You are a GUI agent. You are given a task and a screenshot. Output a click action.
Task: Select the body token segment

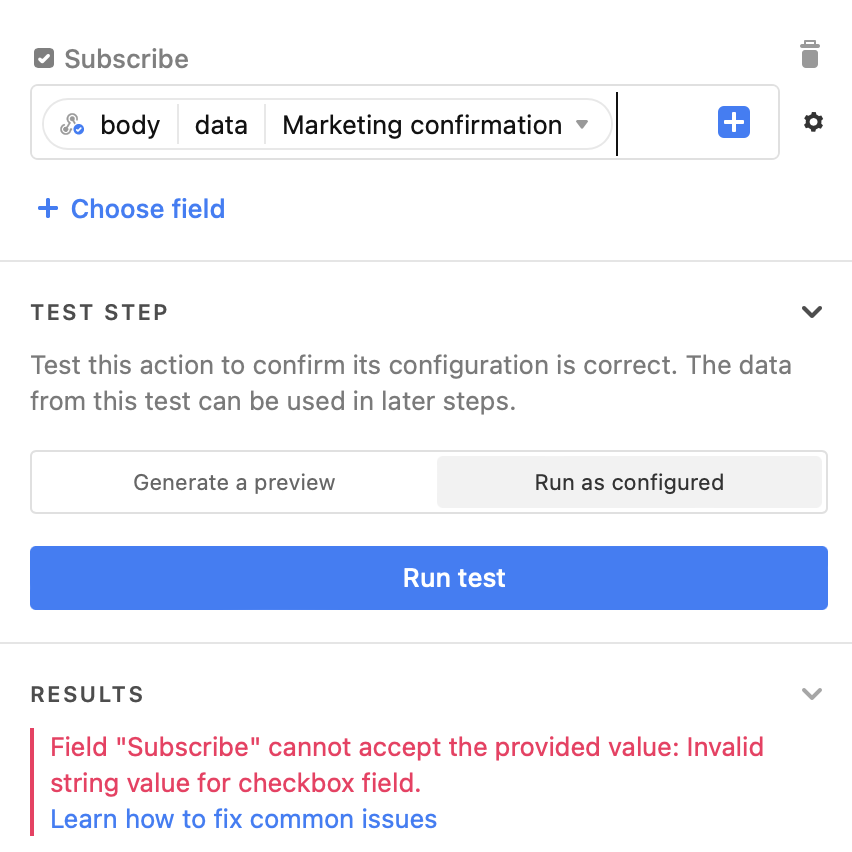[130, 125]
